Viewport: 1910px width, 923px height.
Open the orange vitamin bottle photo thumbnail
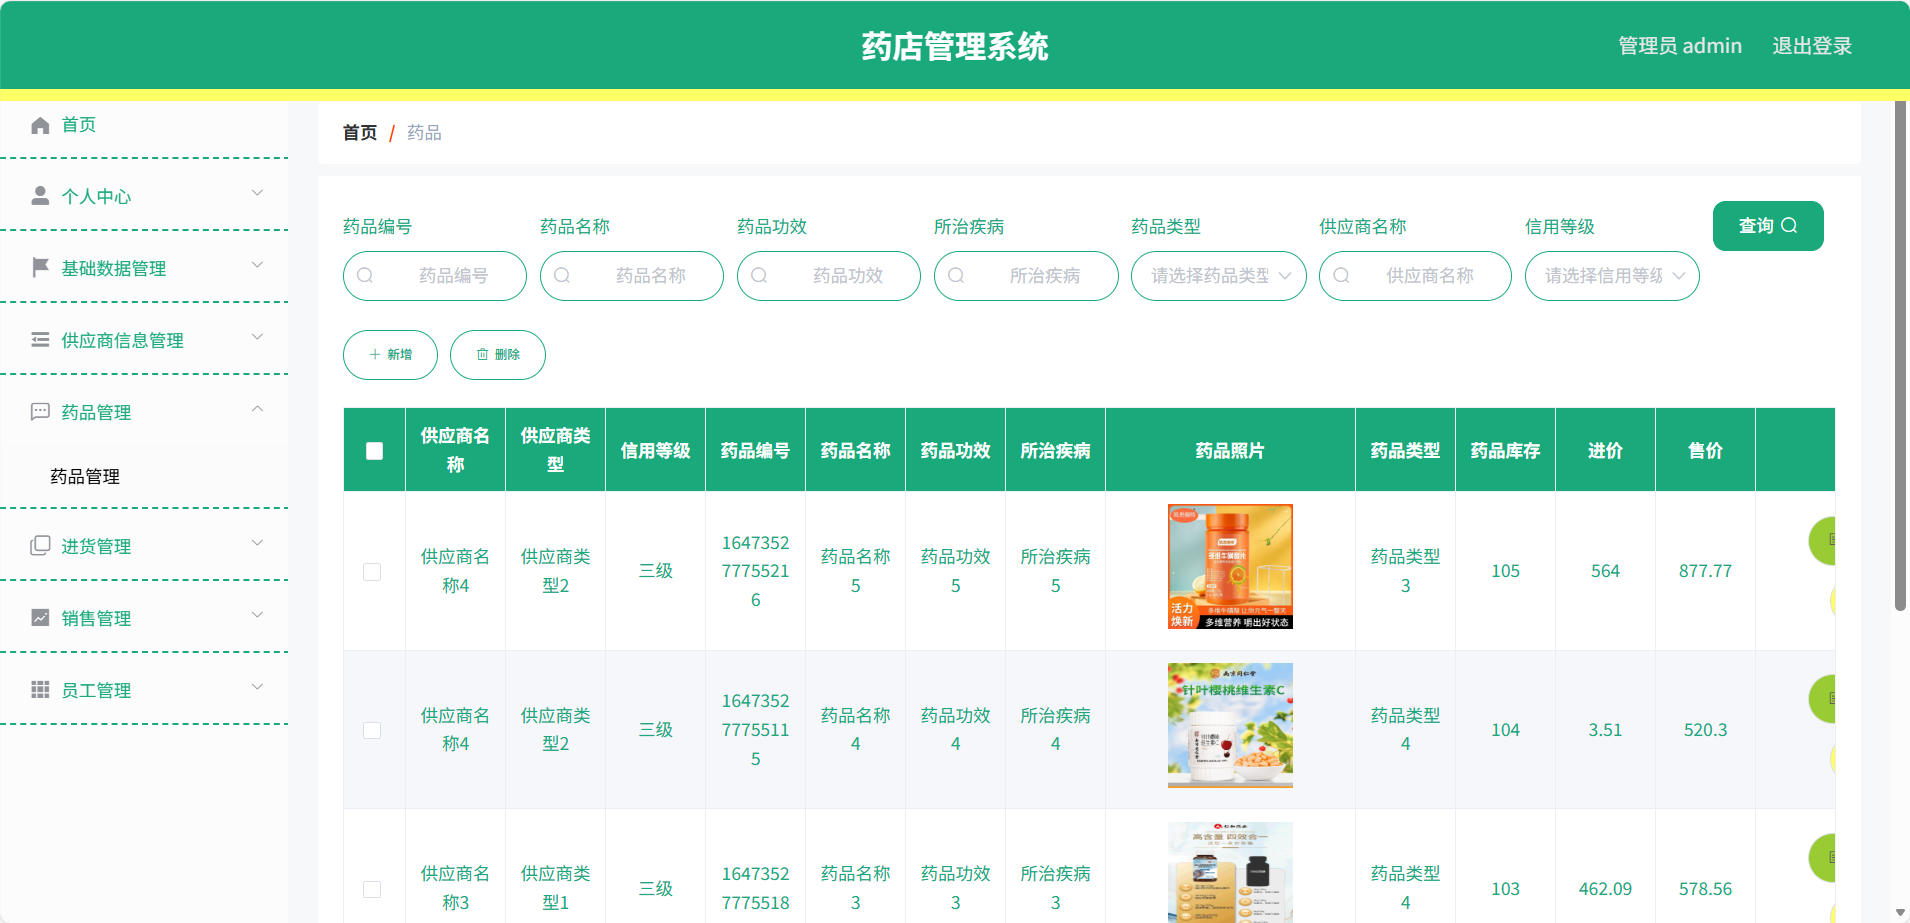click(x=1230, y=566)
